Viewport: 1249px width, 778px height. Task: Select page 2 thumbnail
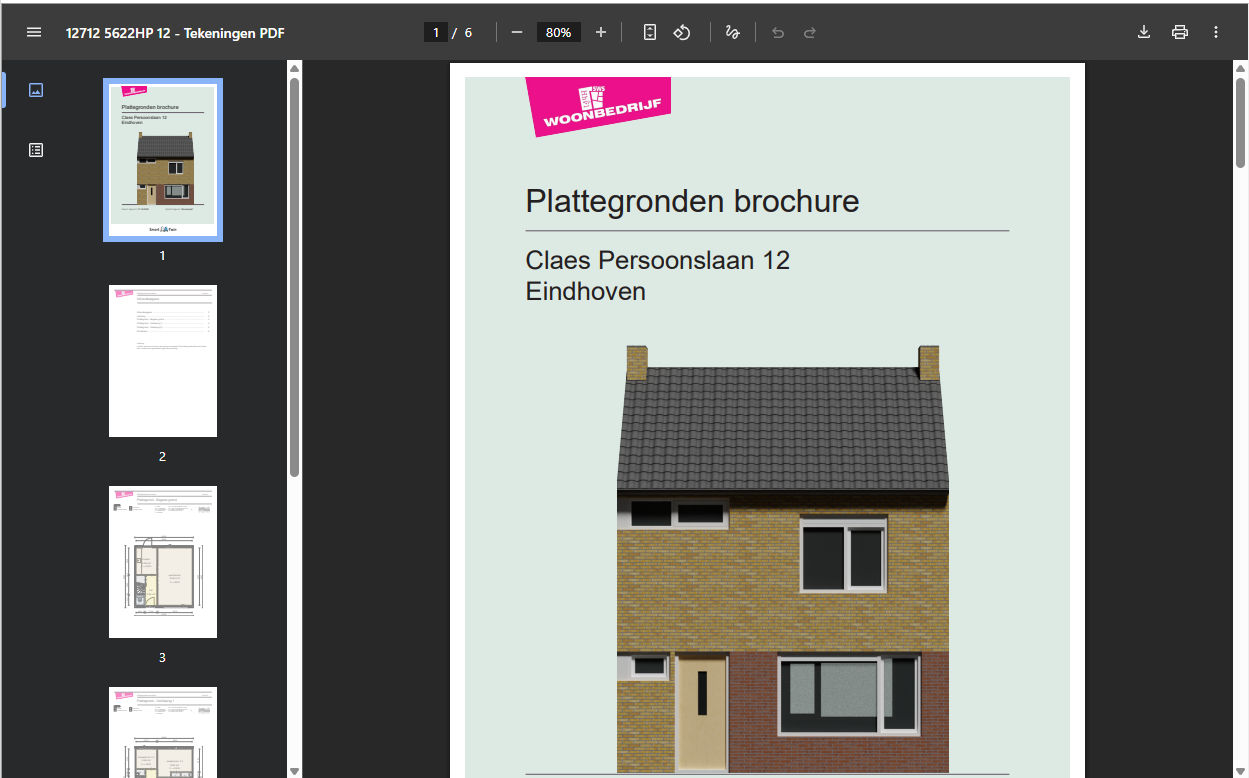(162, 360)
